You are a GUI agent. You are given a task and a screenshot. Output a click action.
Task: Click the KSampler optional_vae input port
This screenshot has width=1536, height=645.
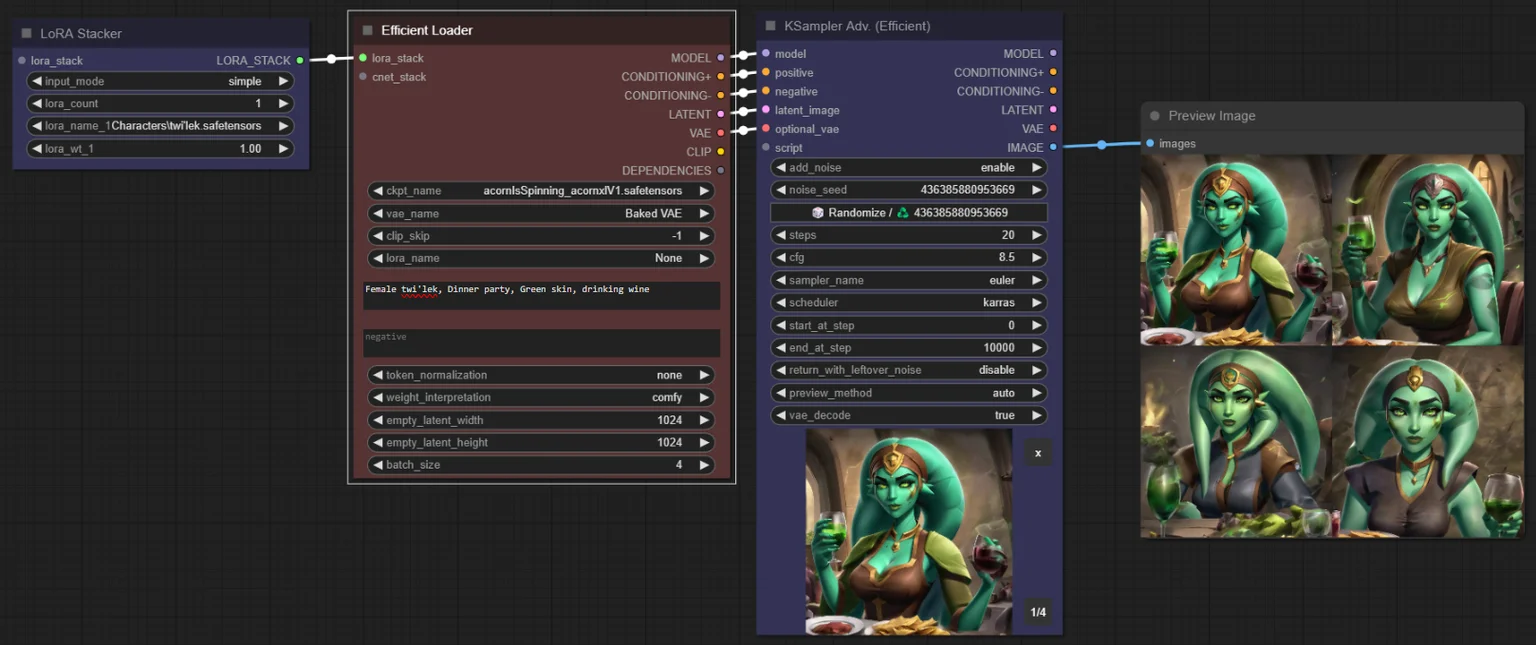click(766, 128)
